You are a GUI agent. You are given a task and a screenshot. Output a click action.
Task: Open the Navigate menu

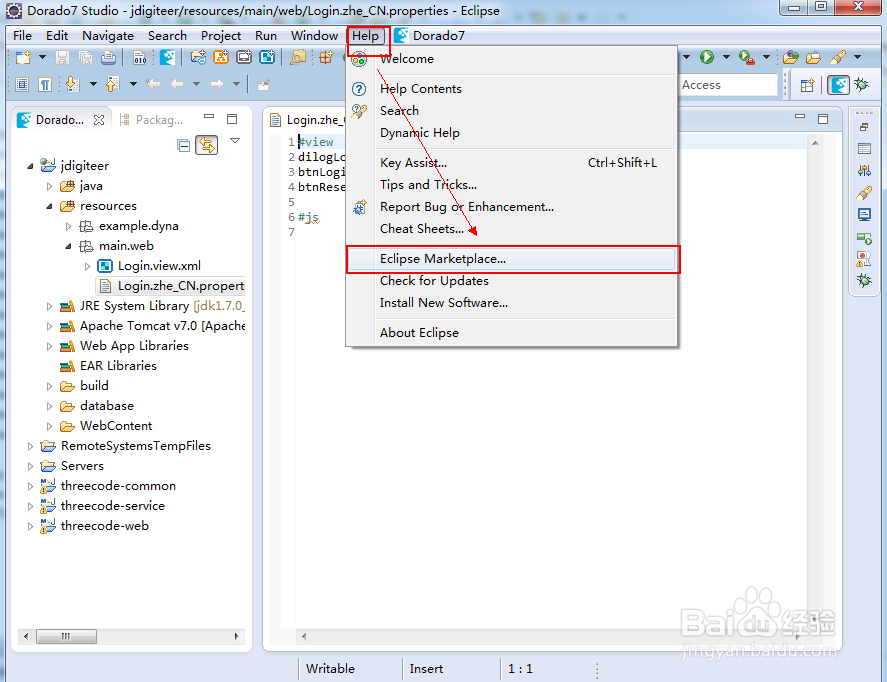[107, 36]
